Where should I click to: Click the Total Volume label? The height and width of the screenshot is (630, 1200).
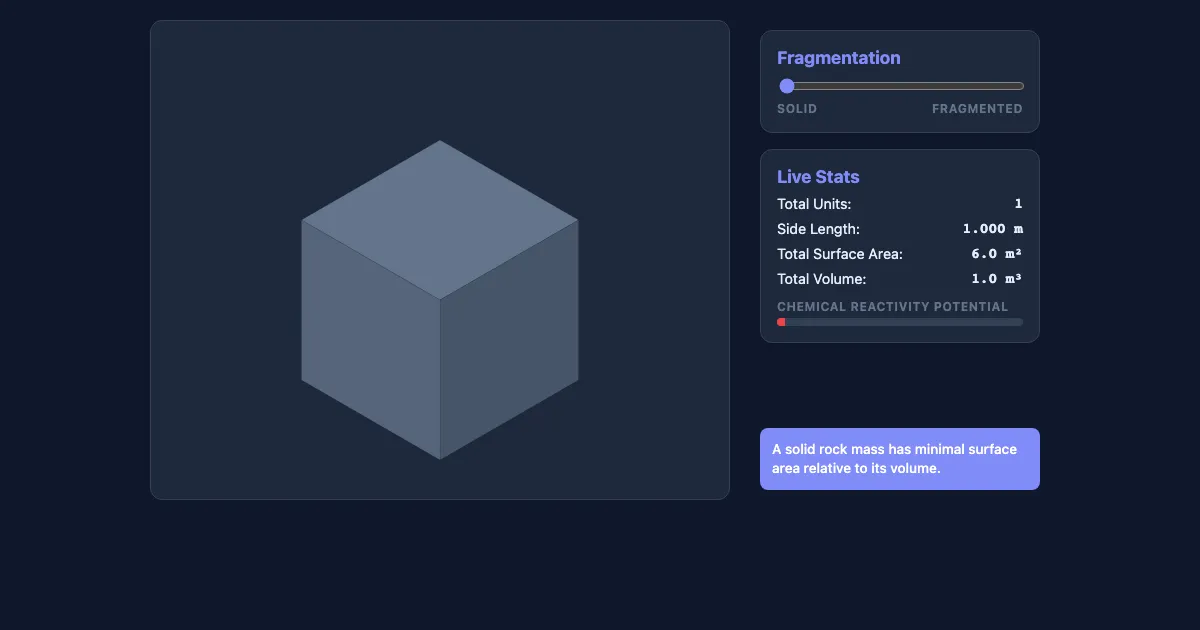point(822,279)
